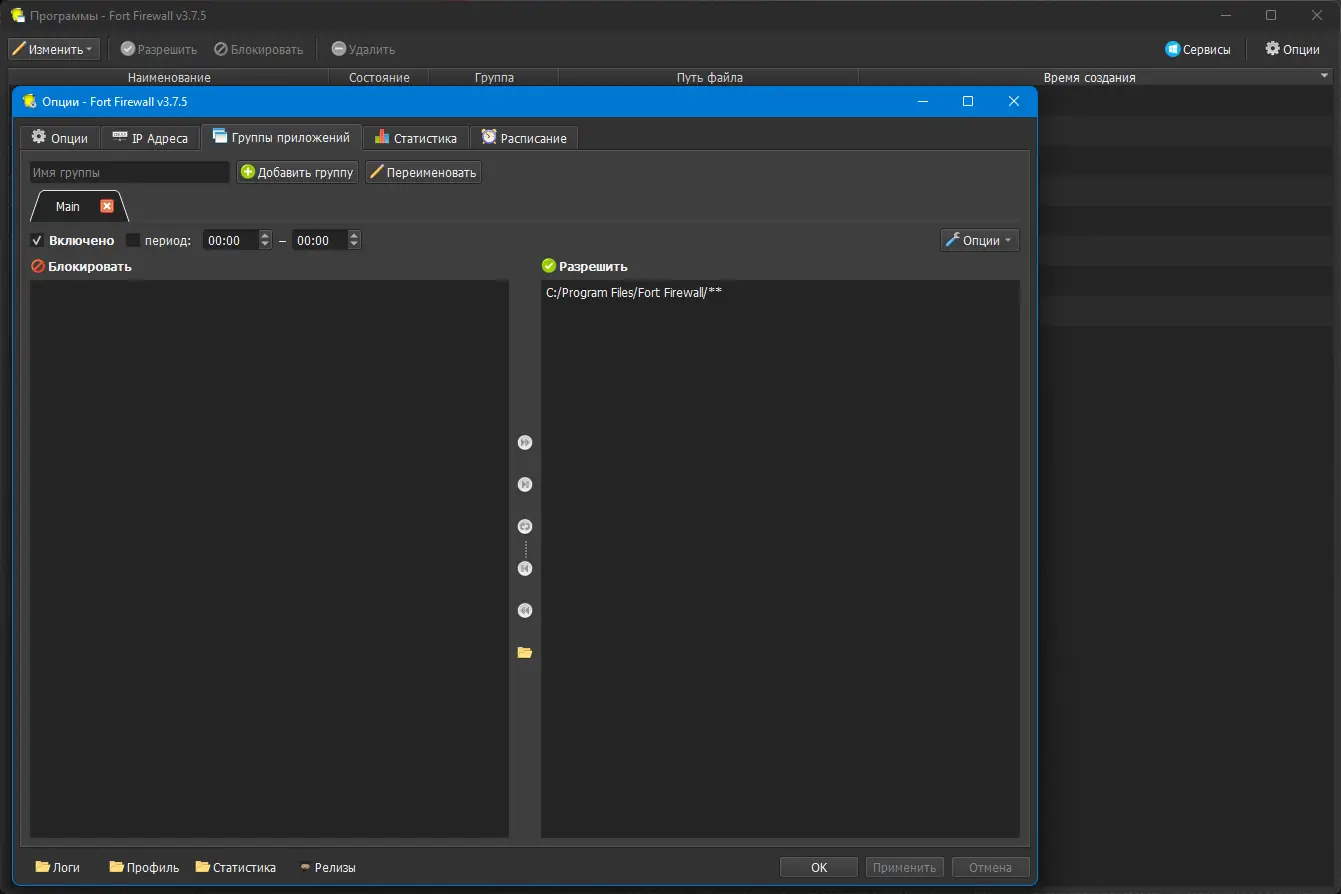Select the Группы приложений tab
The width and height of the screenshot is (1341, 894).
tap(281, 137)
